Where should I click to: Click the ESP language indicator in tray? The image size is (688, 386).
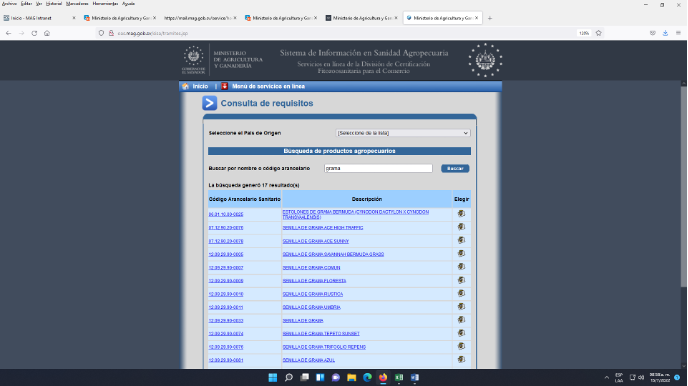[x=619, y=378]
